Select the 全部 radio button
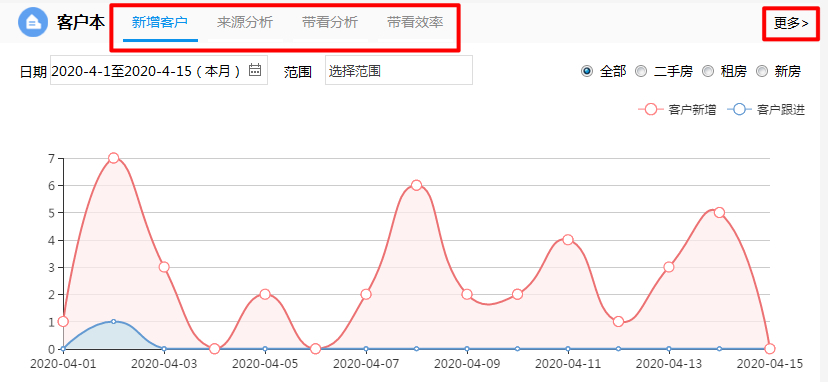 (x=586, y=71)
